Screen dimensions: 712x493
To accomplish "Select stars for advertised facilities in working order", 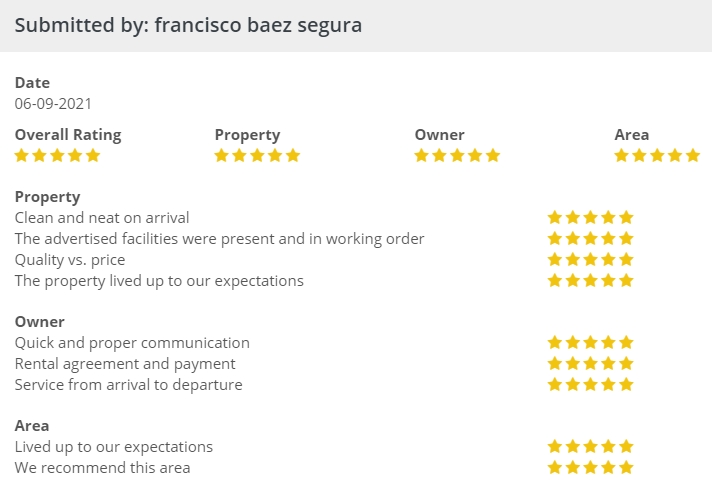I will [x=590, y=238].
